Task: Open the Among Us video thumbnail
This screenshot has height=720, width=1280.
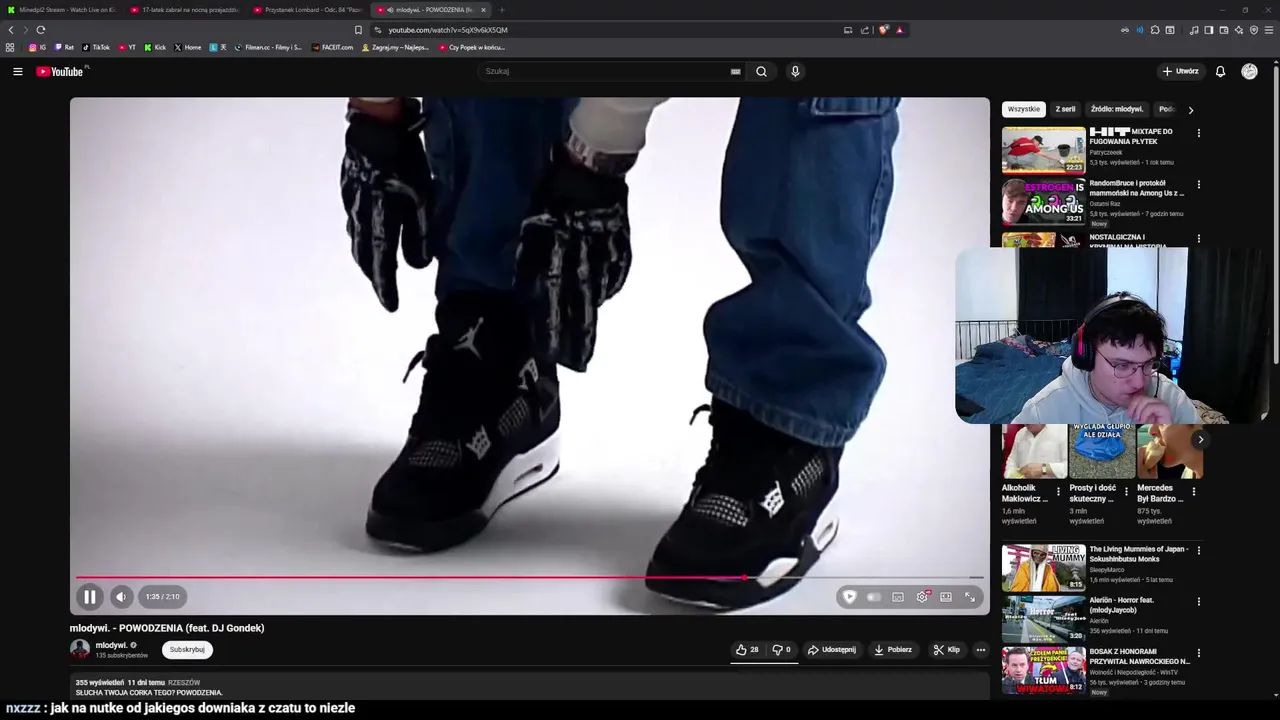Action: pos(1043,202)
